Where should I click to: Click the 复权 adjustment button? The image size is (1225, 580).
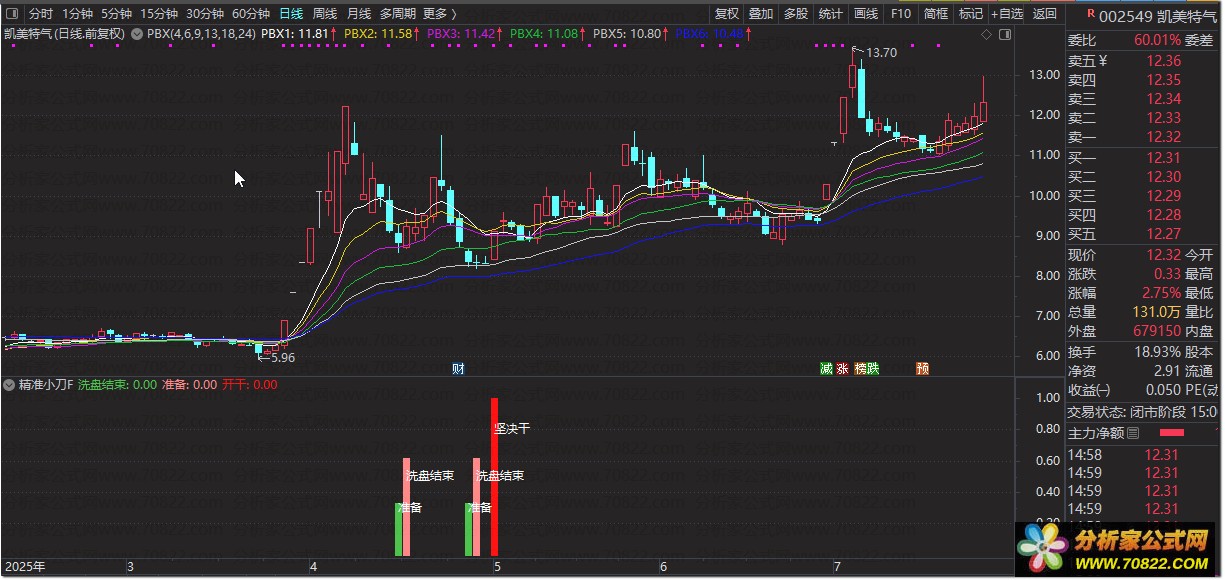(727, 14)
